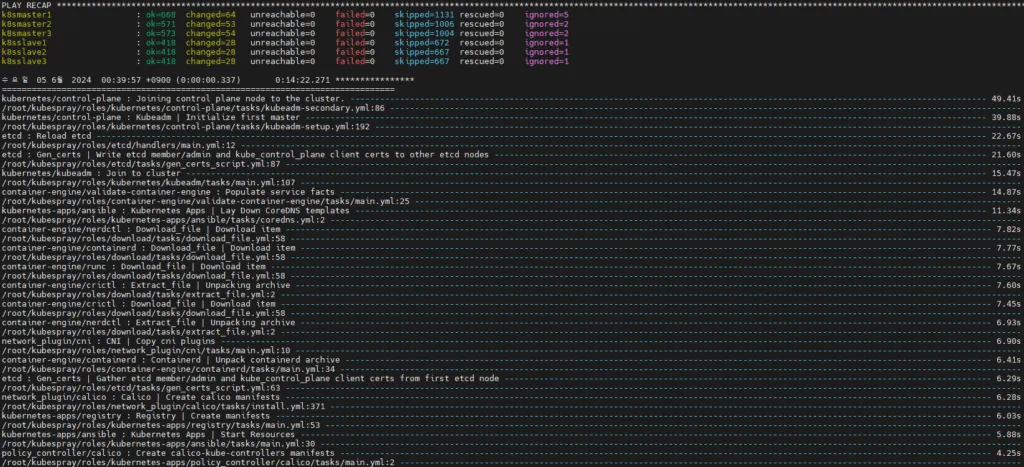Click the 'container-engine/crictl : Download_file' line
The height and width of the screenshot is (467, 1024).
tap(138, 304)
